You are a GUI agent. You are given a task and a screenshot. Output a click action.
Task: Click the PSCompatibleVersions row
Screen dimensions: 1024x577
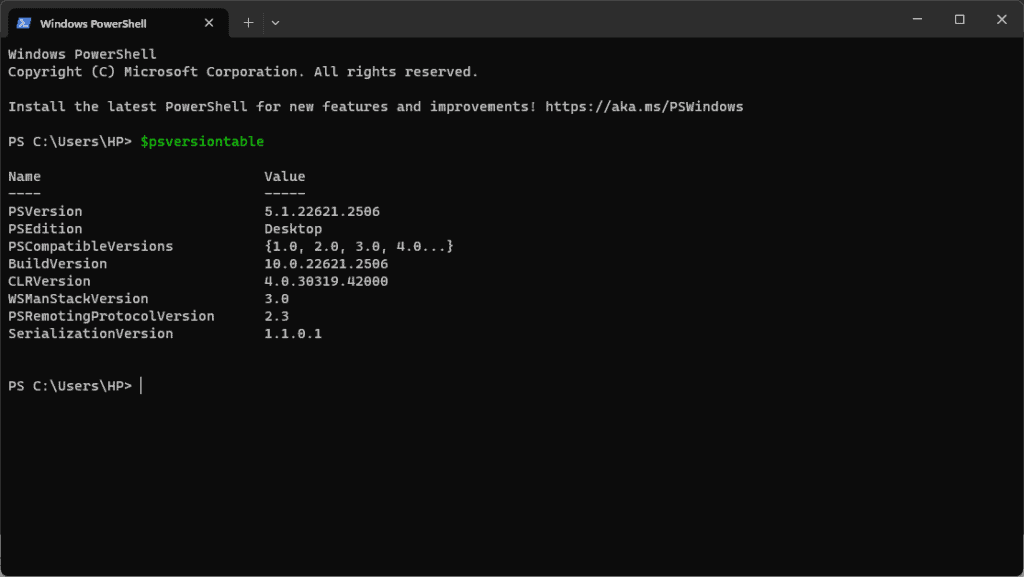coord(330,246)
